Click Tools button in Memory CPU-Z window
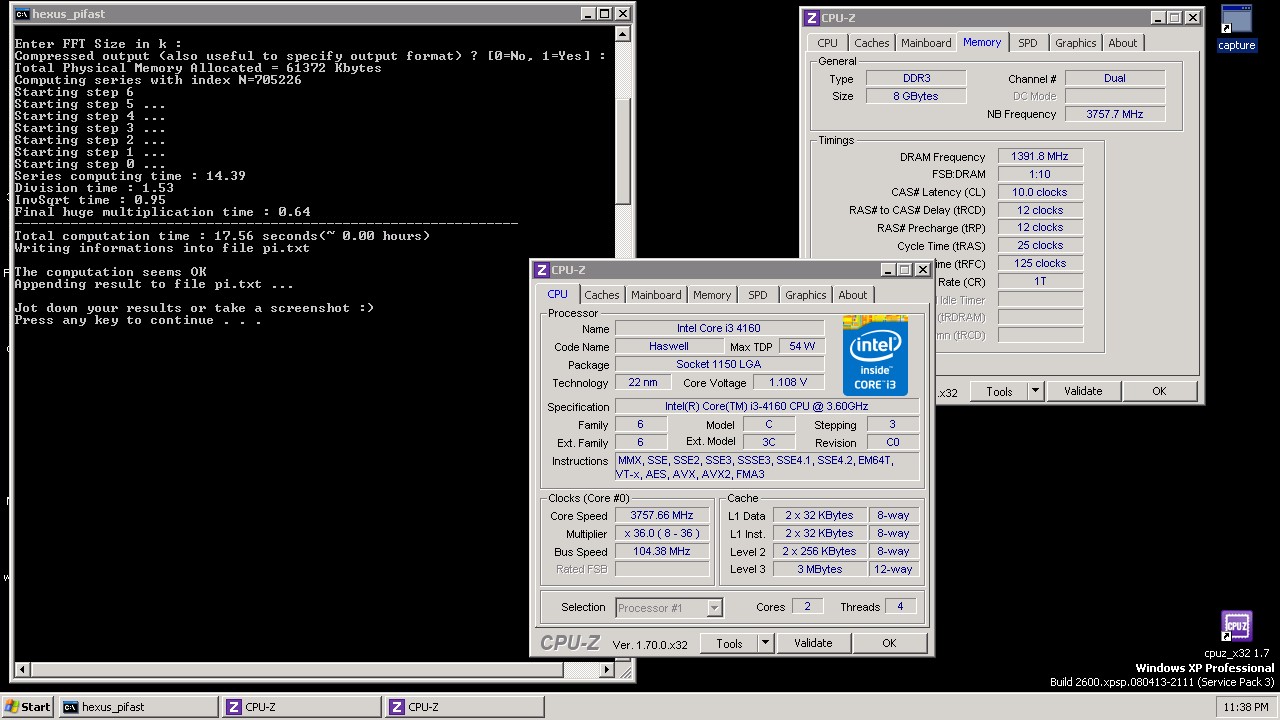The width and height of the screenshot is (1280, 720). (x=999, y=391)
